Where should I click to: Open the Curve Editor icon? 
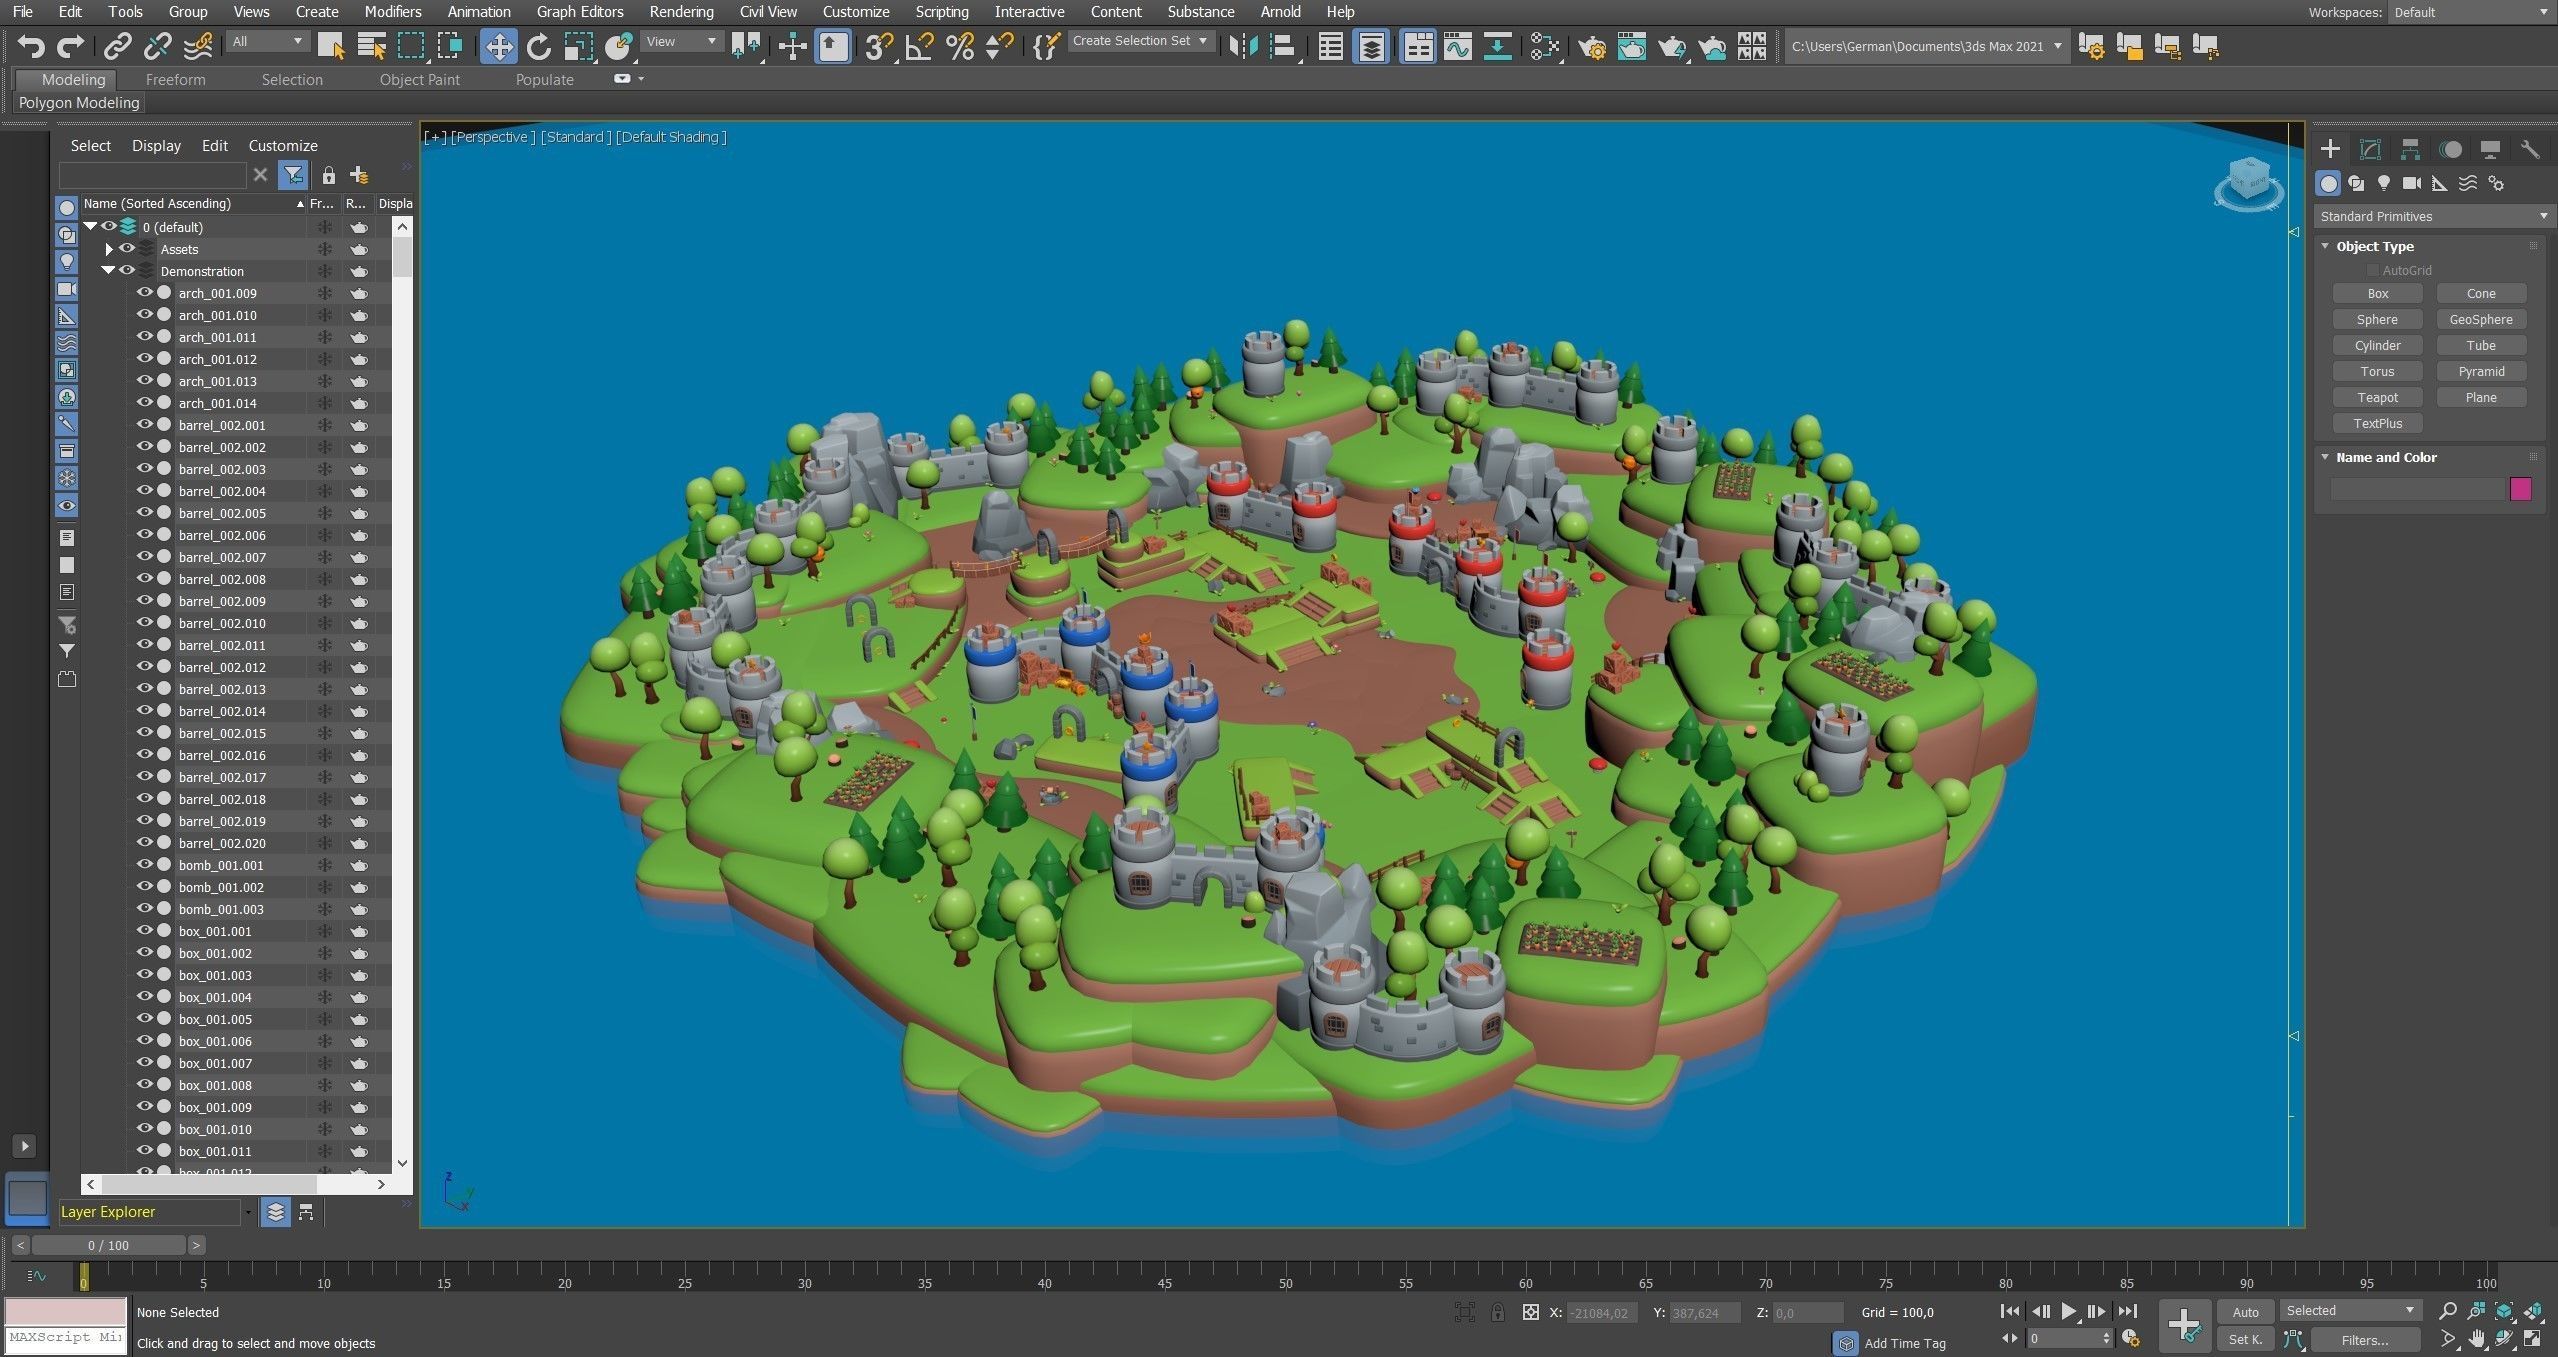point(1457,46)
